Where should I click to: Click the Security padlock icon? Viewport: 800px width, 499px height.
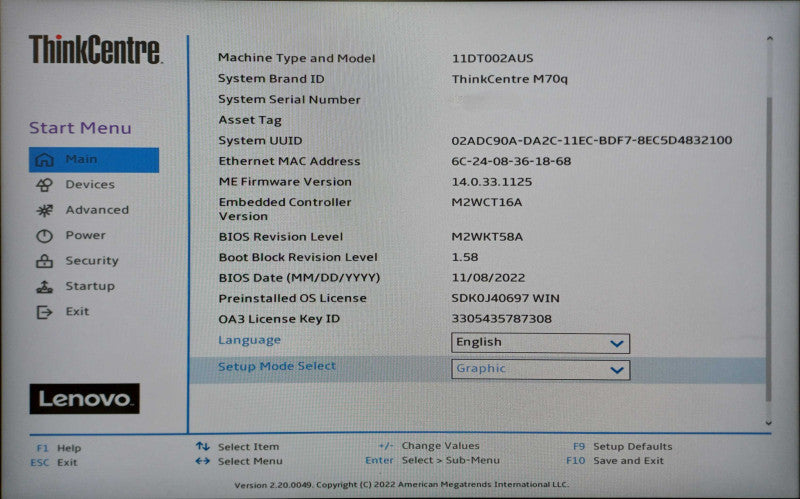coord(44,261)
